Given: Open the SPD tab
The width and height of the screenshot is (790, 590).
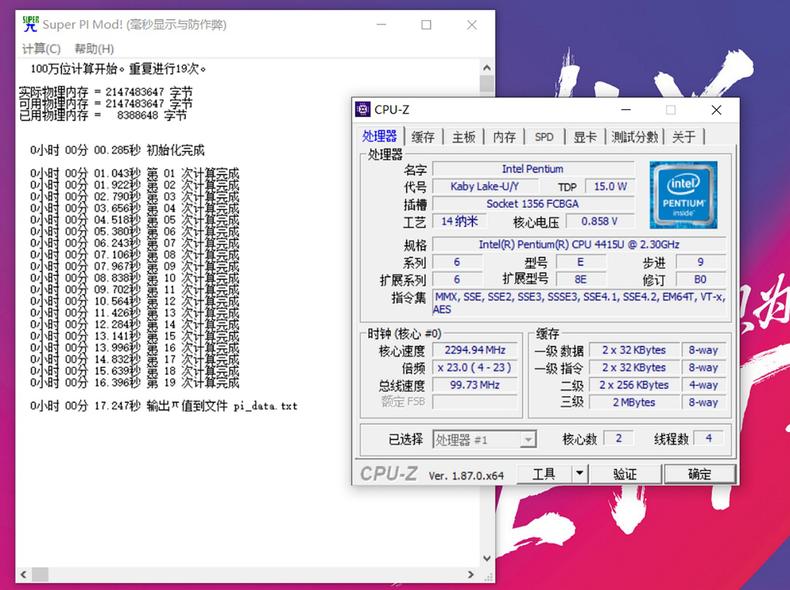Looking at the screenshot, I should 543,137.
